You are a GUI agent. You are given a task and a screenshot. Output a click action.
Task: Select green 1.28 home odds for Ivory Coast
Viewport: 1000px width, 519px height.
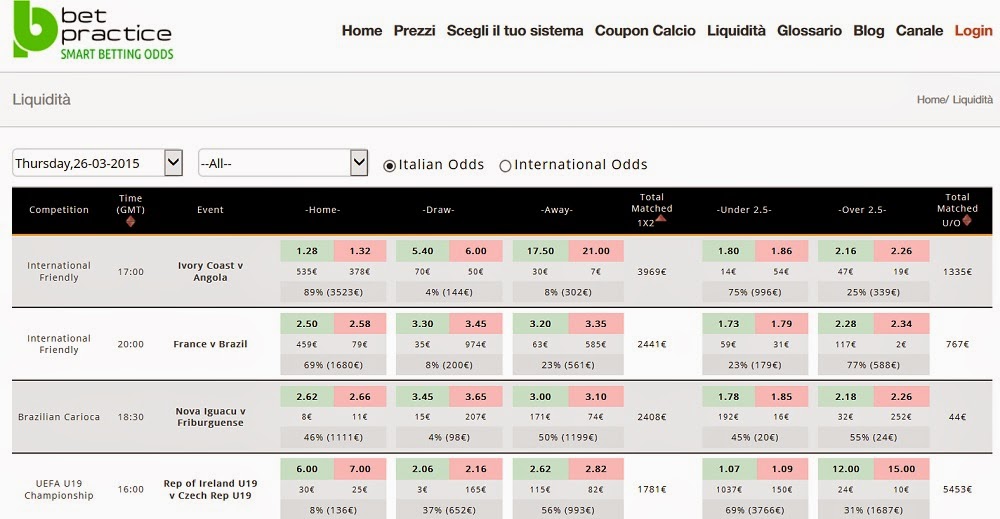pos(307,251)
